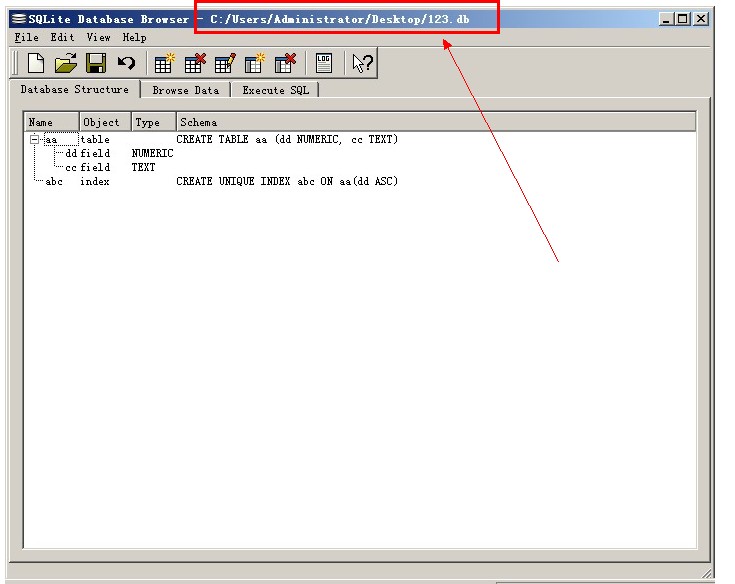The height and width of the screenshot is (584, 735).
Task: Click the Create Table toolbar icon
Action: click(164, 64)
